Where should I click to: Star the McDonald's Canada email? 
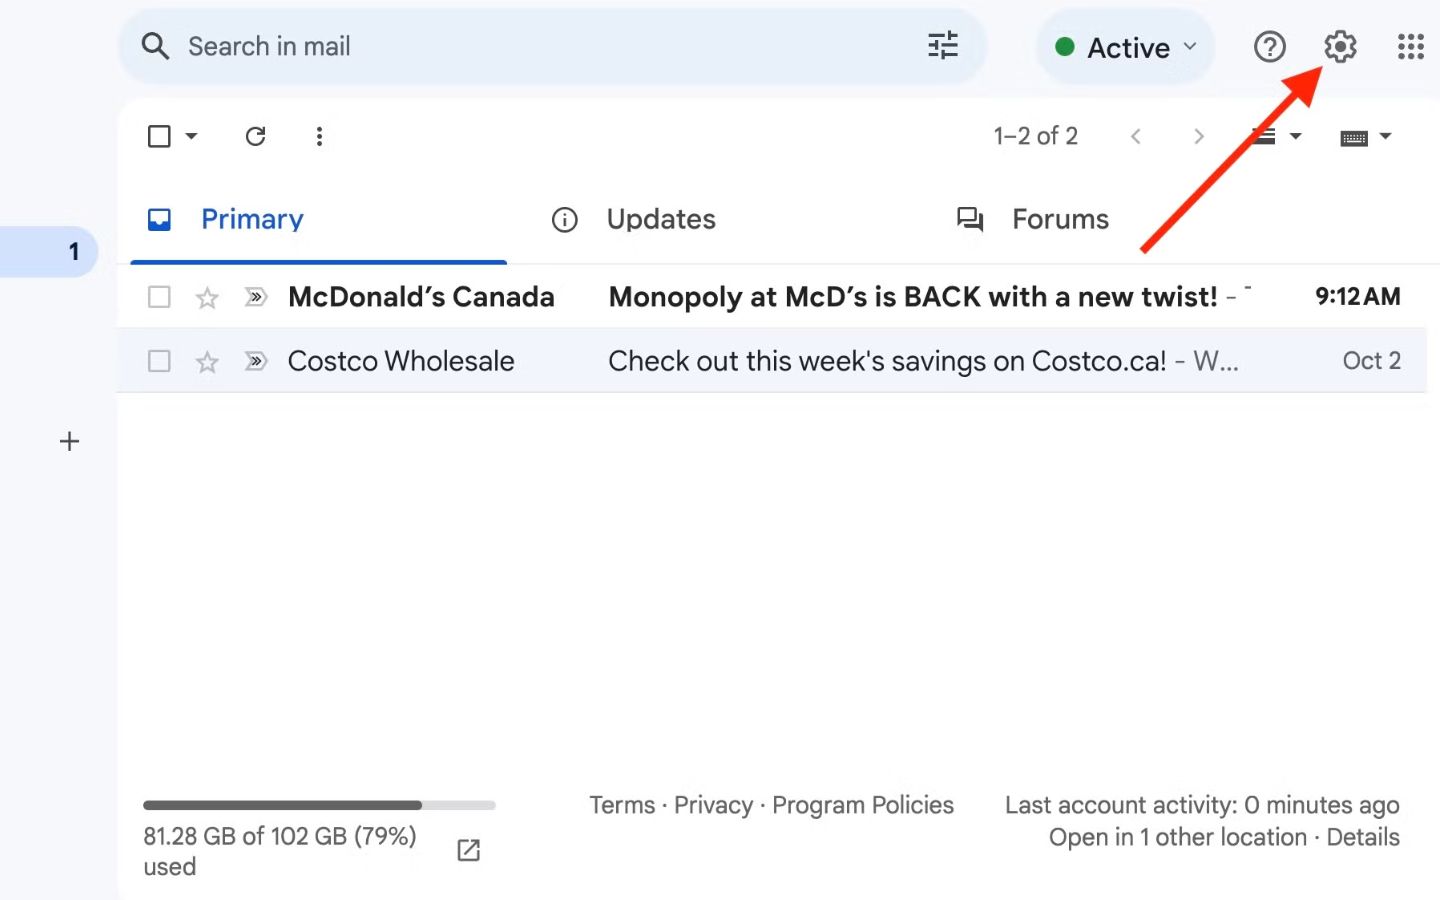(x=206, y=296)
